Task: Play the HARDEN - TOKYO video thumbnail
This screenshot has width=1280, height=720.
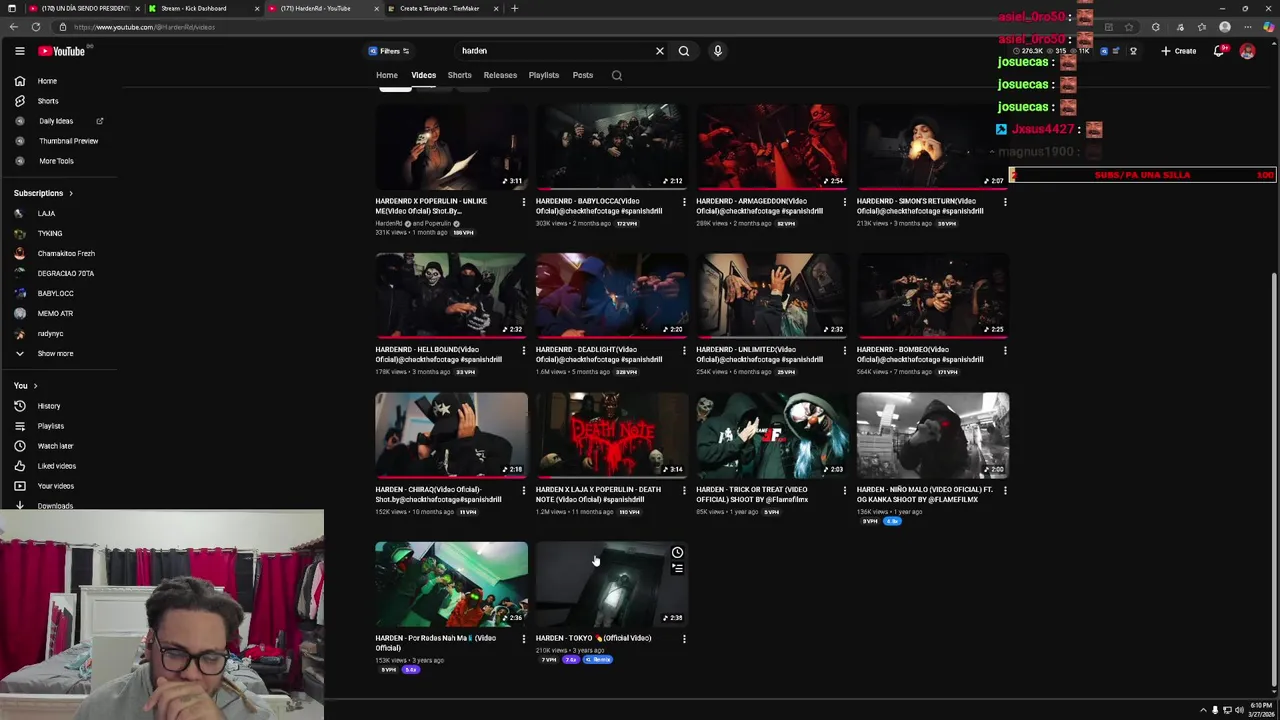Action: coord(612,584)
